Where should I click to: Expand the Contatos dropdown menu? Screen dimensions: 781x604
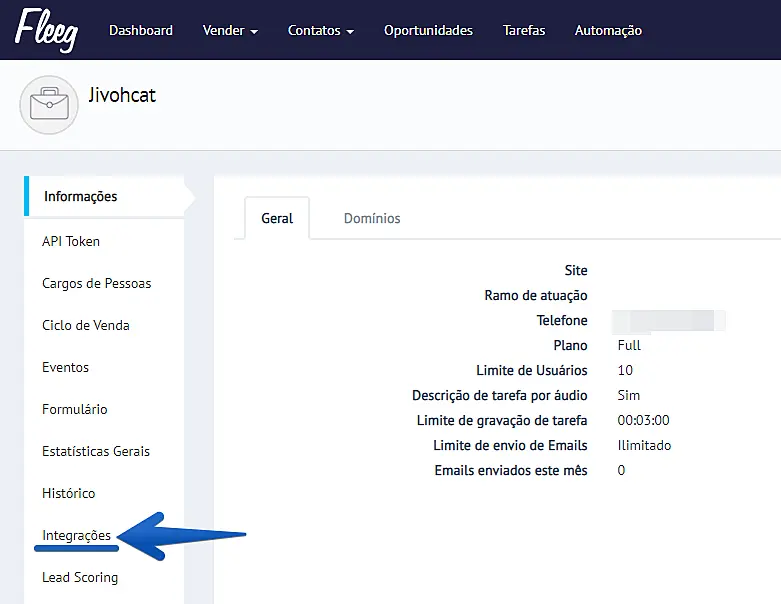click(x=320, y=31)
